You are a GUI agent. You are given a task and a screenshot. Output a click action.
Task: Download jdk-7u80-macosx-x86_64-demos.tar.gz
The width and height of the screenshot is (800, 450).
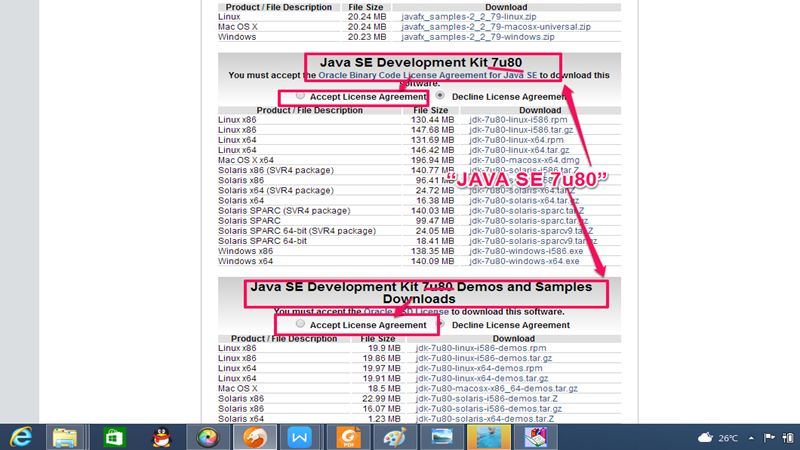tap(496, 389)
